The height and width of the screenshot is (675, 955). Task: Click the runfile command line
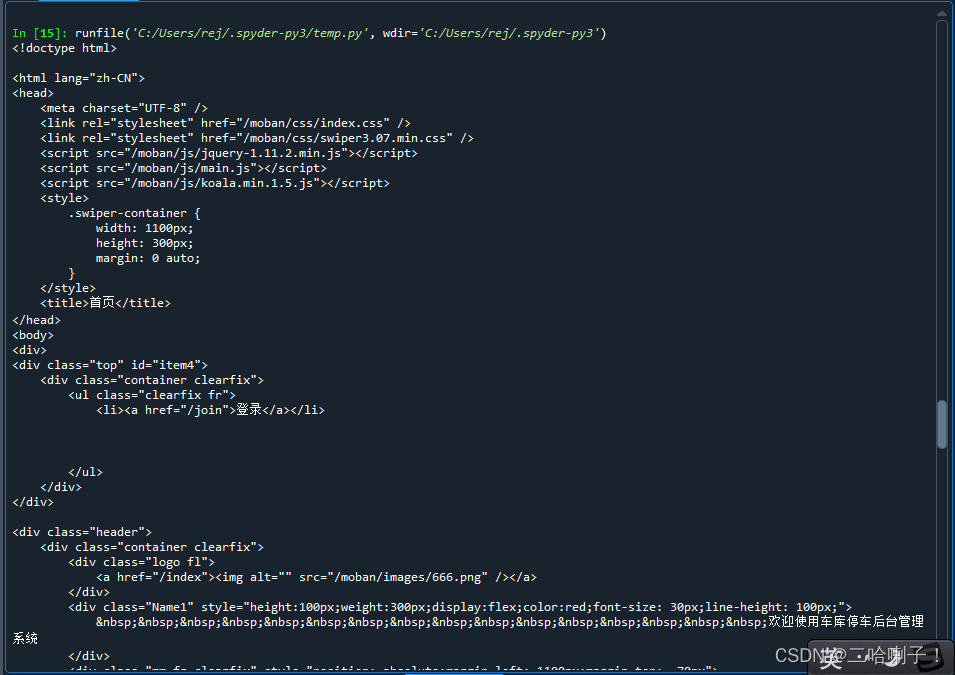(x=340, y=33)
